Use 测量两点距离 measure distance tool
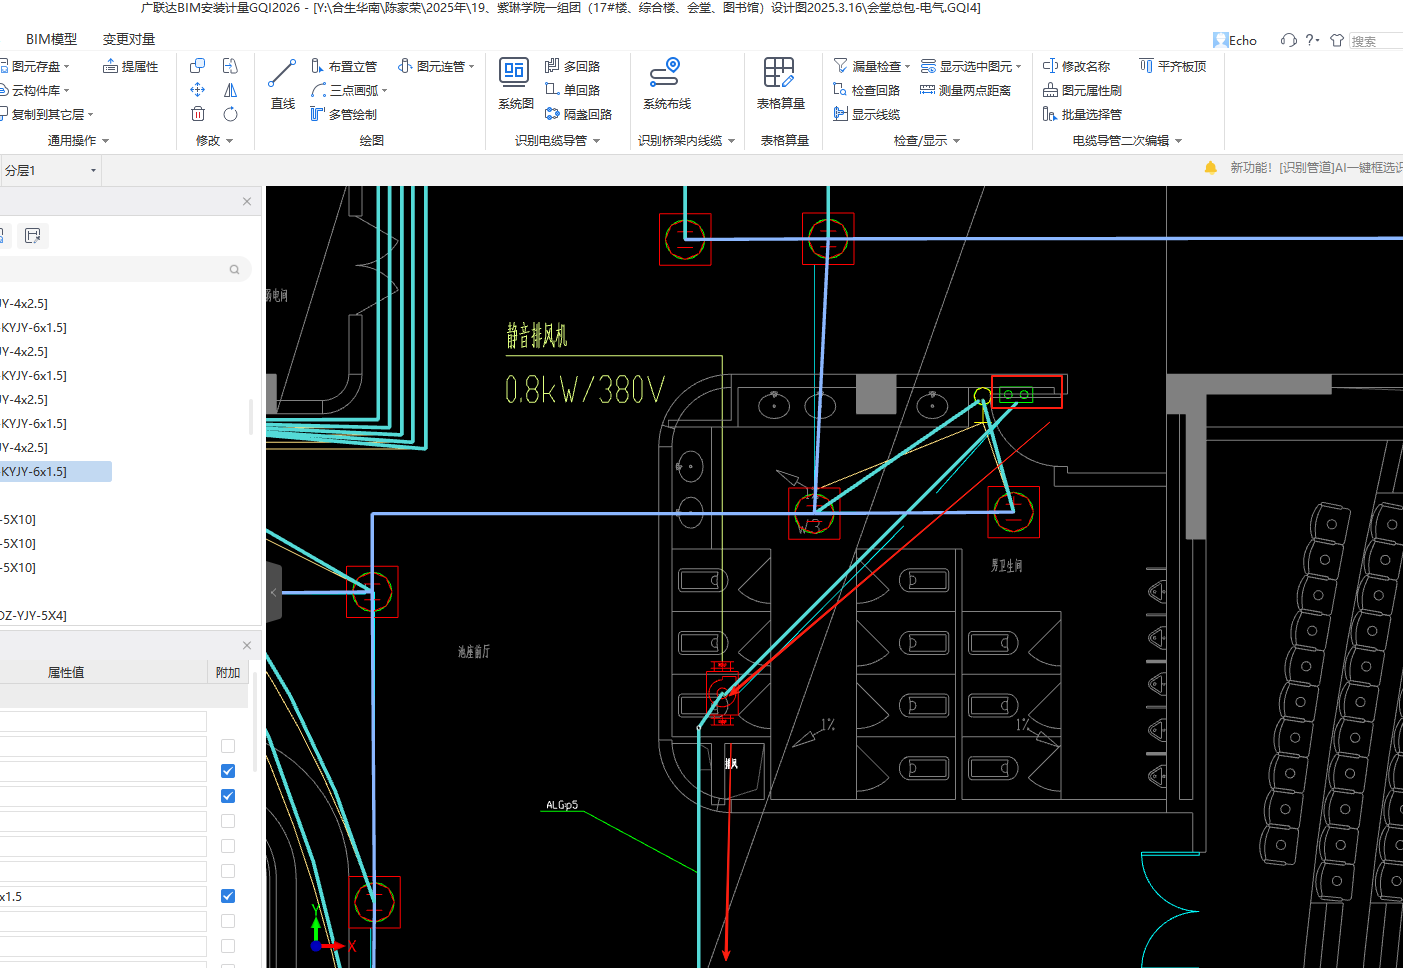 [965, 90]
